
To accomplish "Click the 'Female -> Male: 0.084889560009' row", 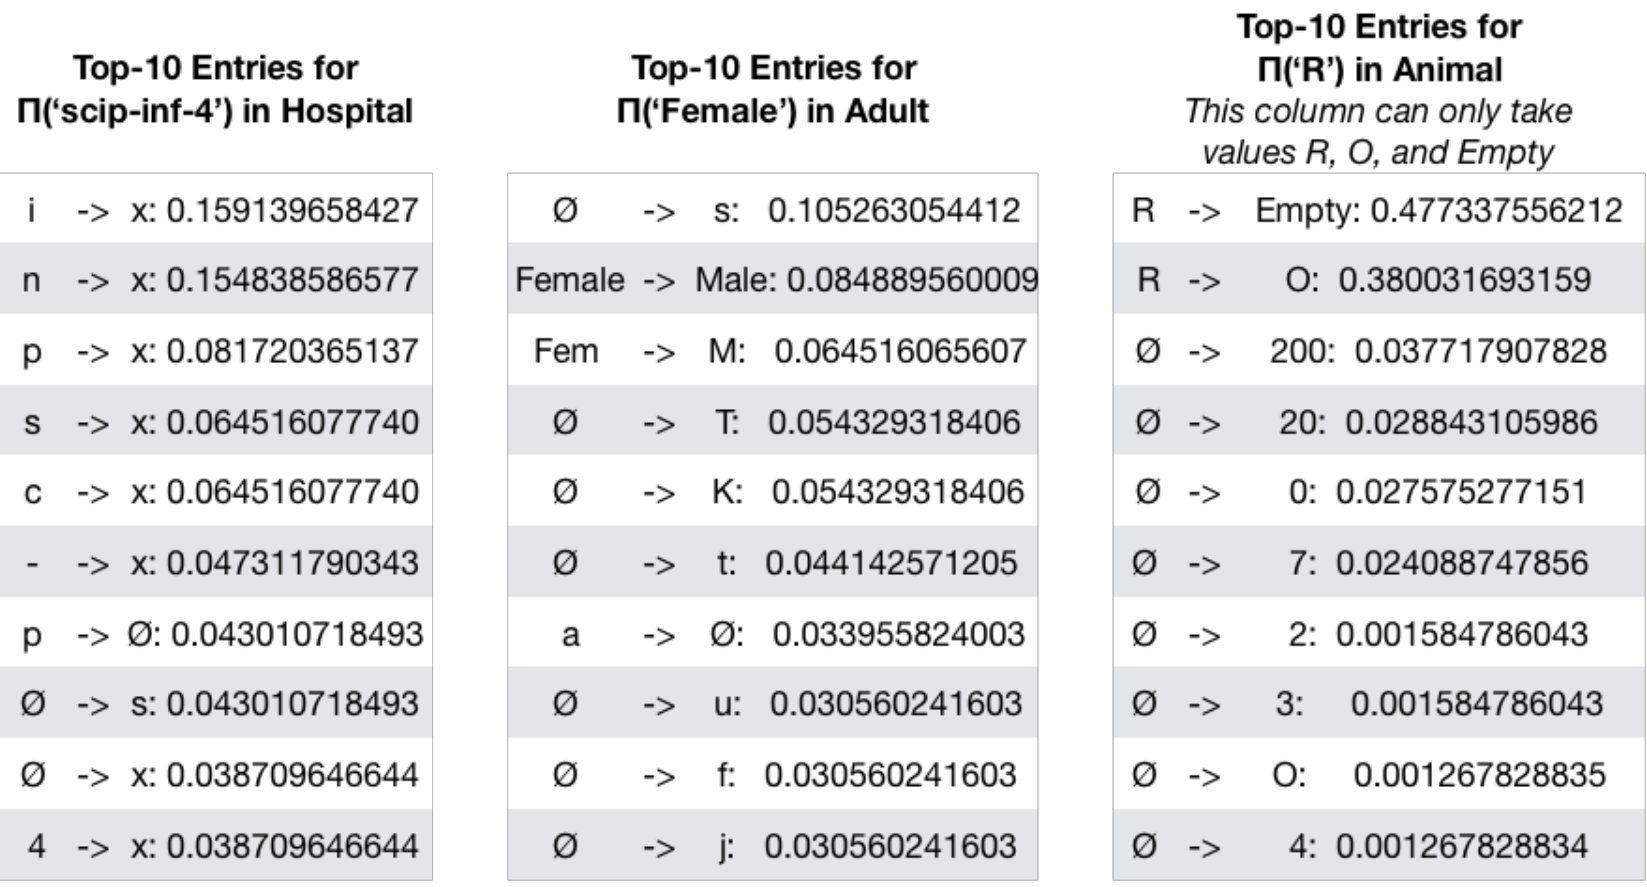I will [773, 279].
